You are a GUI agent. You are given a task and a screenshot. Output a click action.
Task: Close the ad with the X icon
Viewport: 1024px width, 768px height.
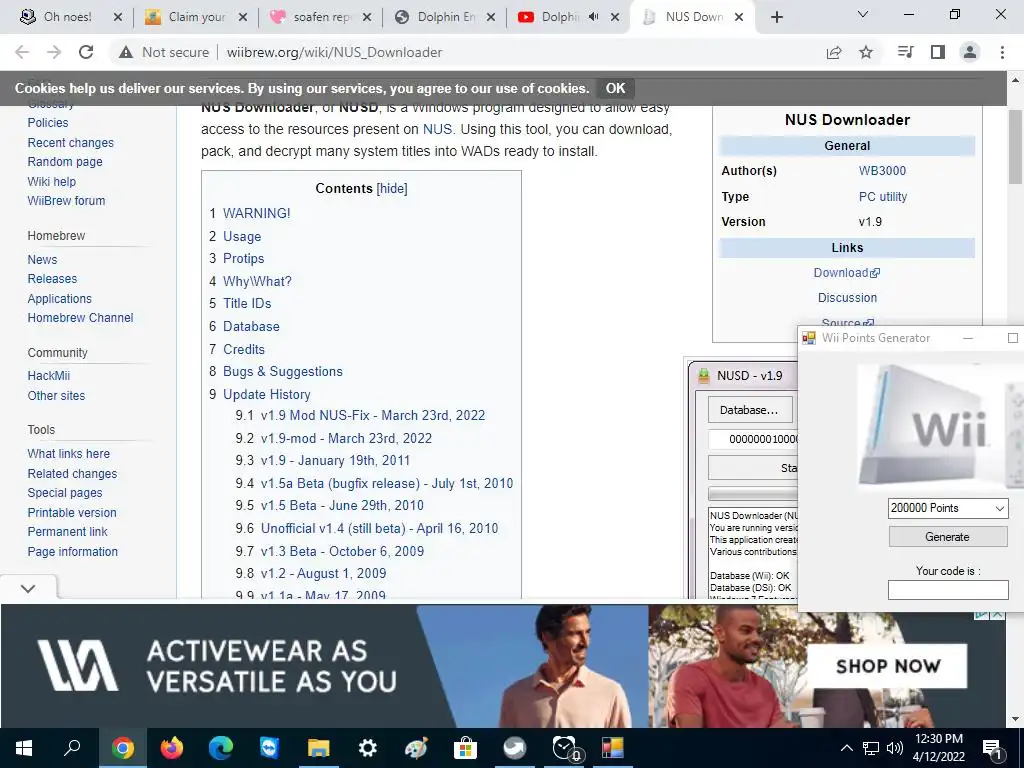[x=997, y=614]
